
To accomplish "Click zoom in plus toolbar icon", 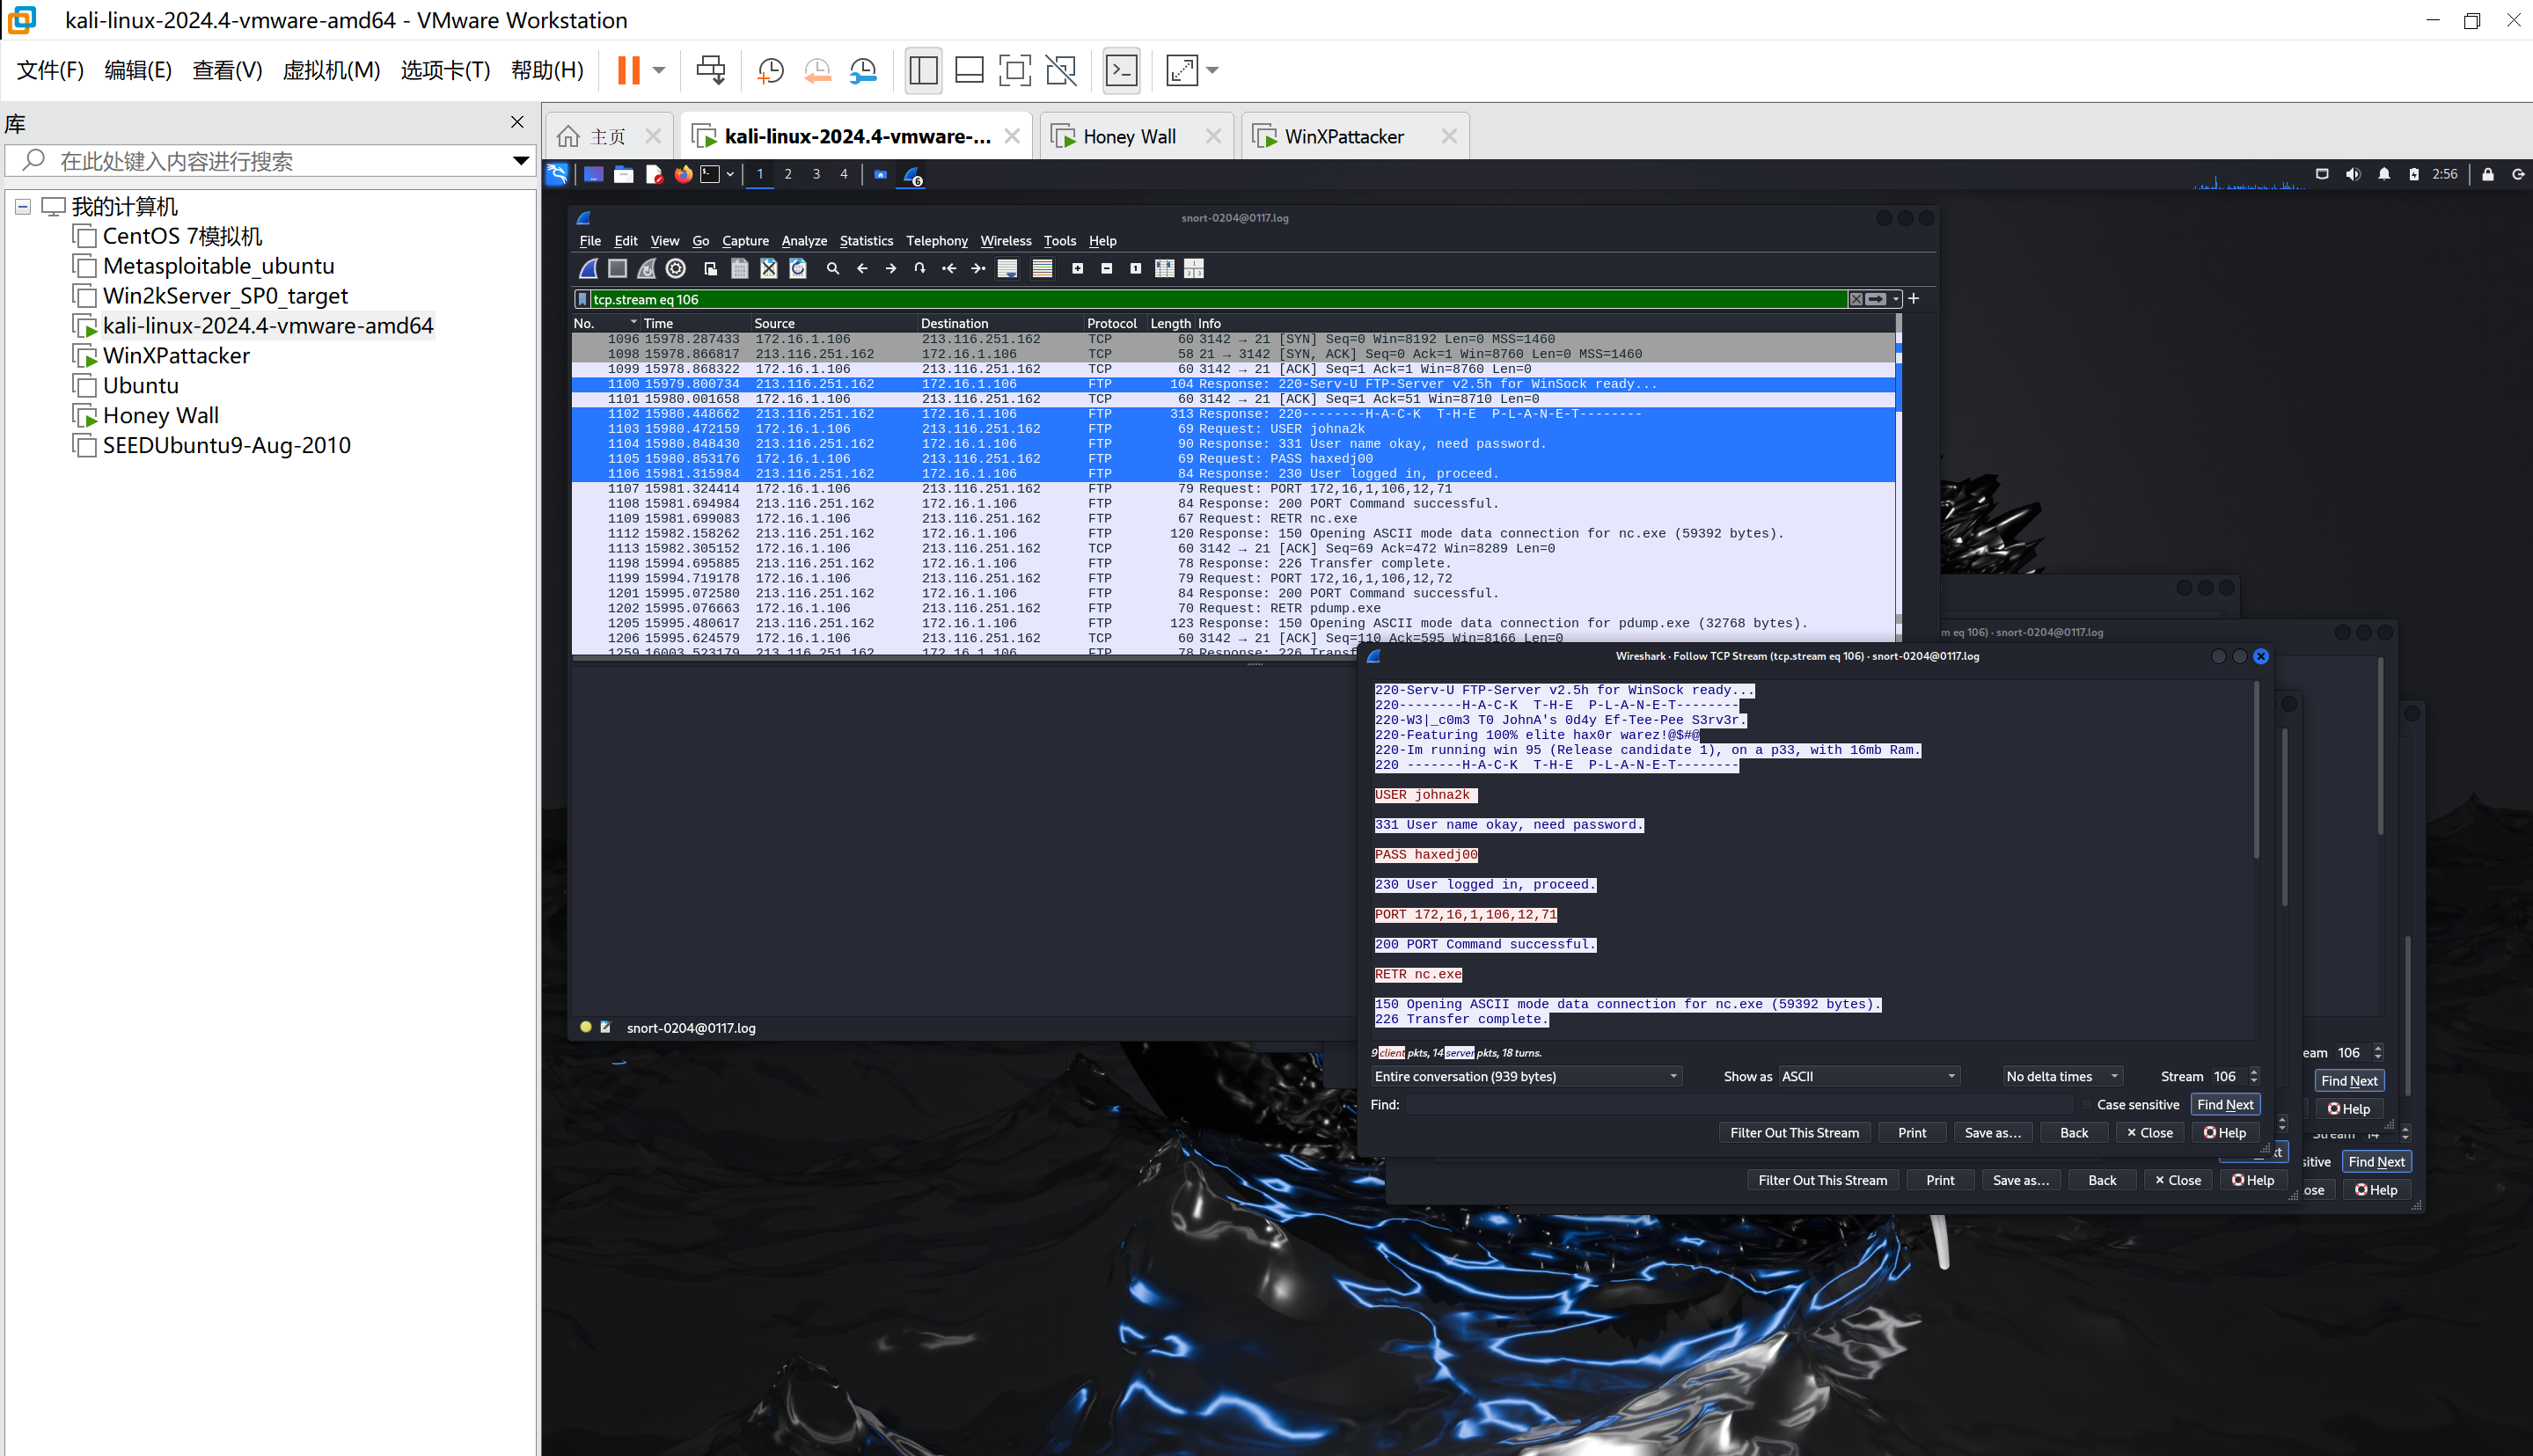I will (1077, 268).
